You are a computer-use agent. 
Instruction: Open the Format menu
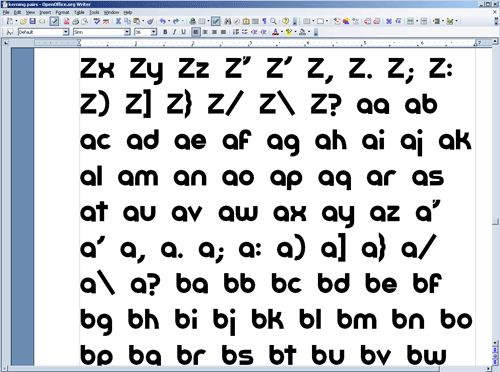(62, 12)
